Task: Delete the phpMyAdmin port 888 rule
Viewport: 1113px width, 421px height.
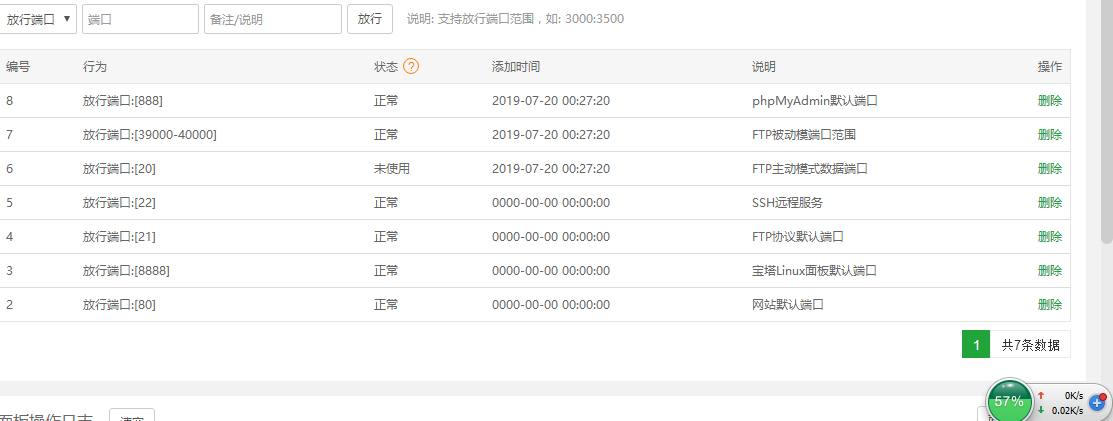Action: coord(1050,101)
